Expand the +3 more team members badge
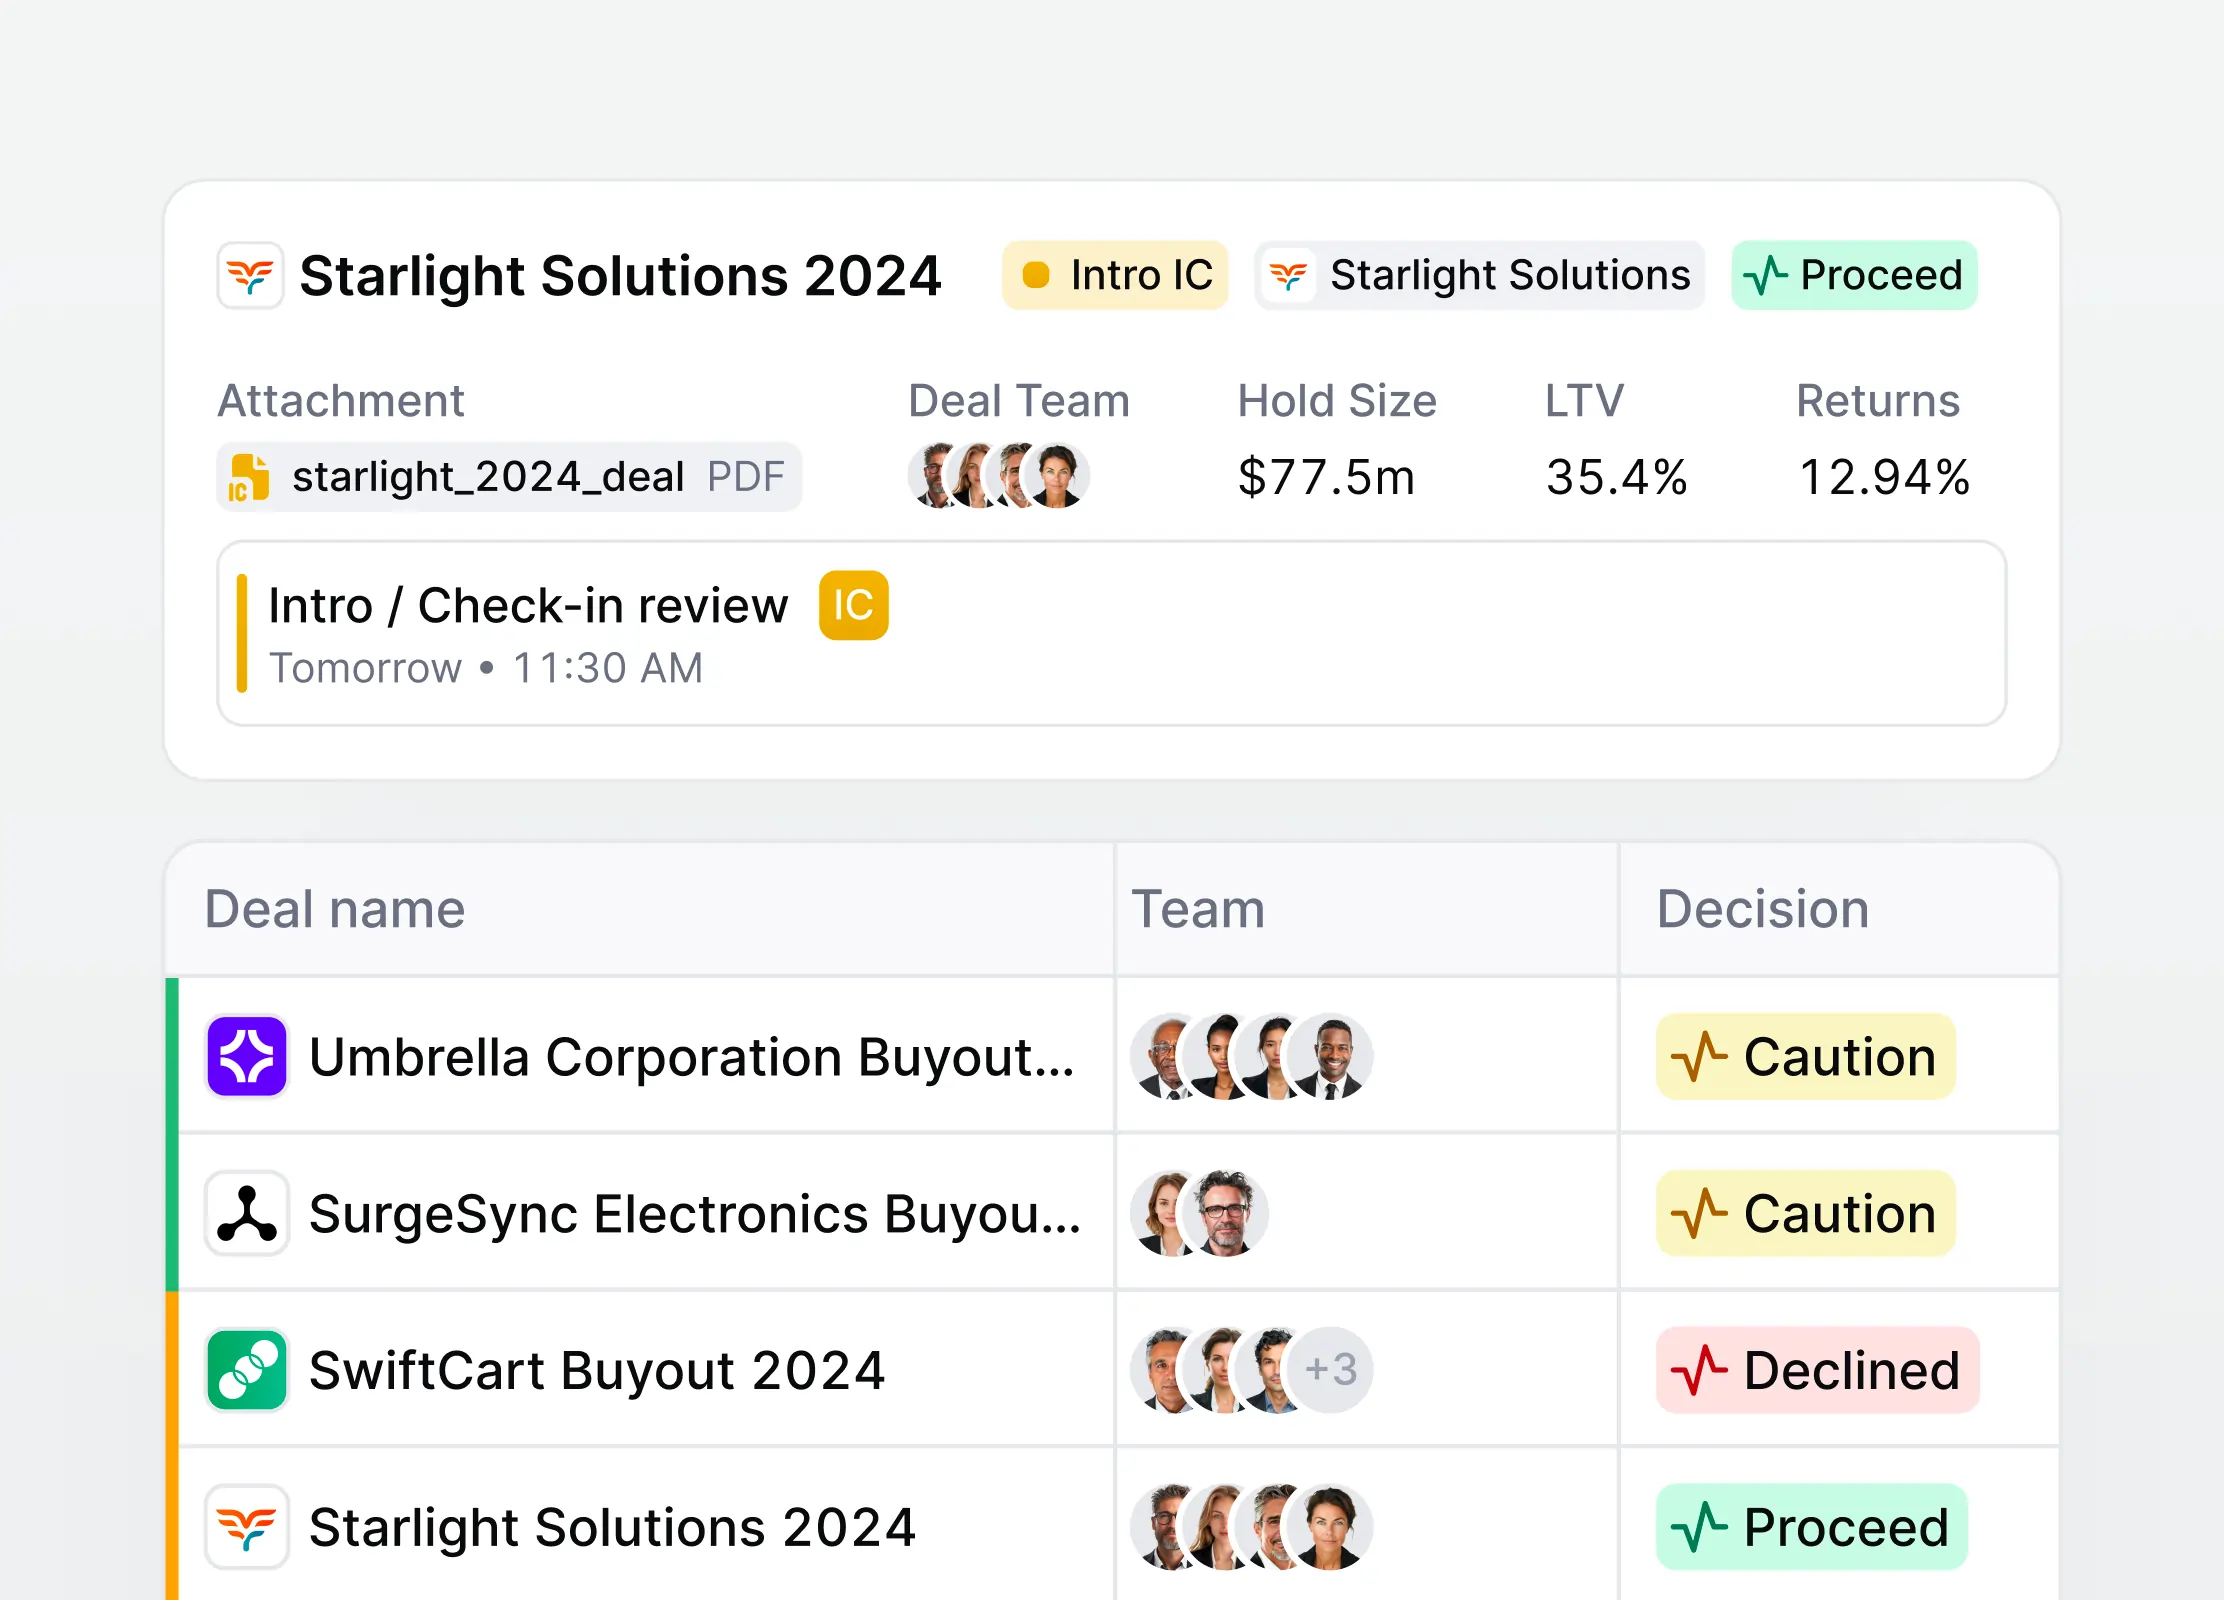The image size is (2224, 1600). (1331, 1369)
